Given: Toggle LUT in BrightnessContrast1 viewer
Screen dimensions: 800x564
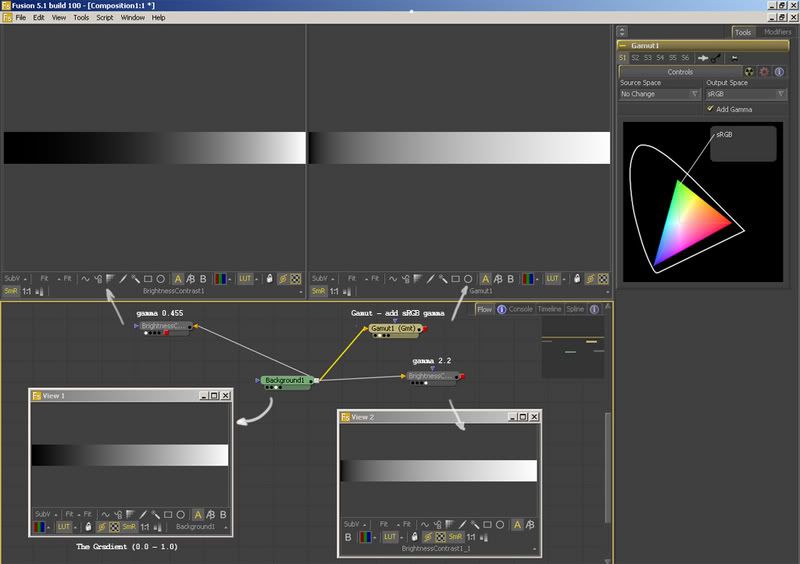Looking at the screenshot, I should click(x=245, y=279).
